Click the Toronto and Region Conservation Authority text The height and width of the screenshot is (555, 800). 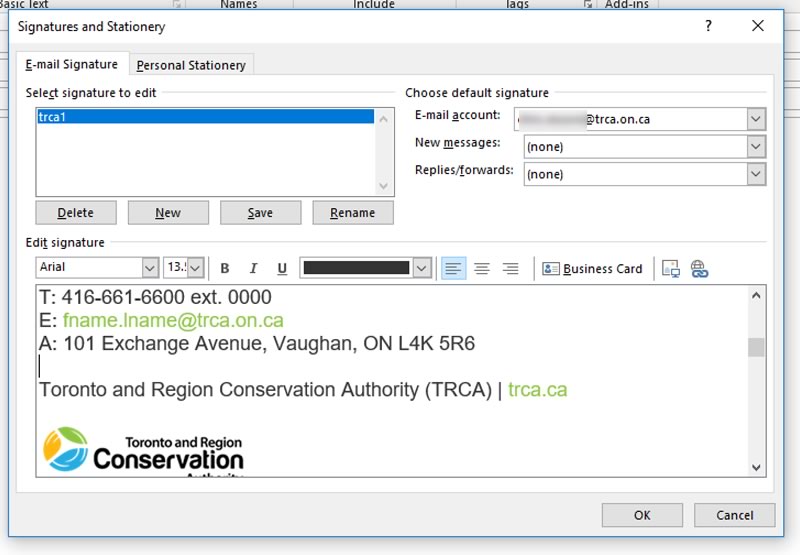[265, 389]
